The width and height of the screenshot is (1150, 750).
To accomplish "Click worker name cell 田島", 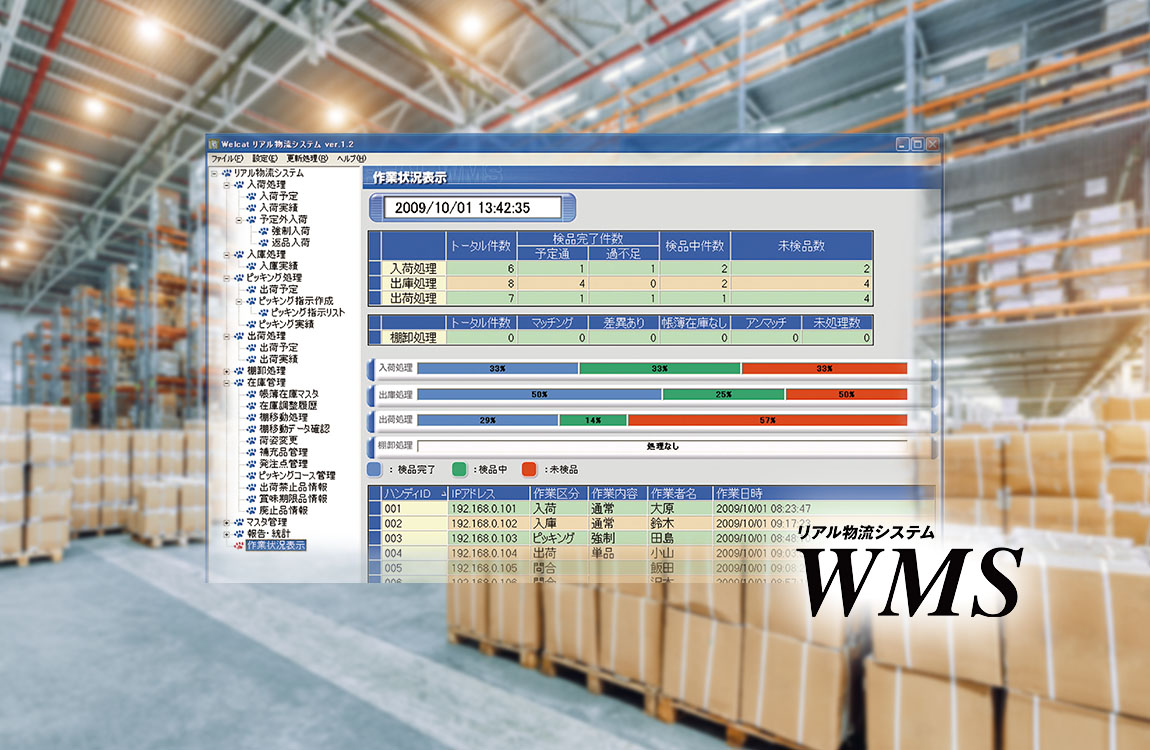I will pyautogui.click(x=679, y=538).
